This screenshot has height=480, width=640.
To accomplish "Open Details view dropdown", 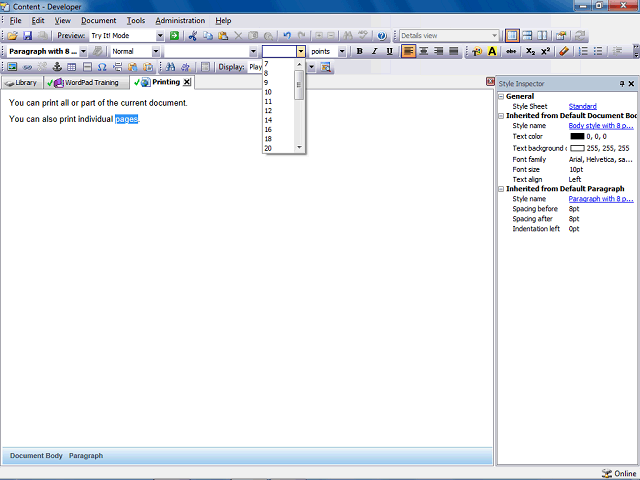I will pos(494,36).
